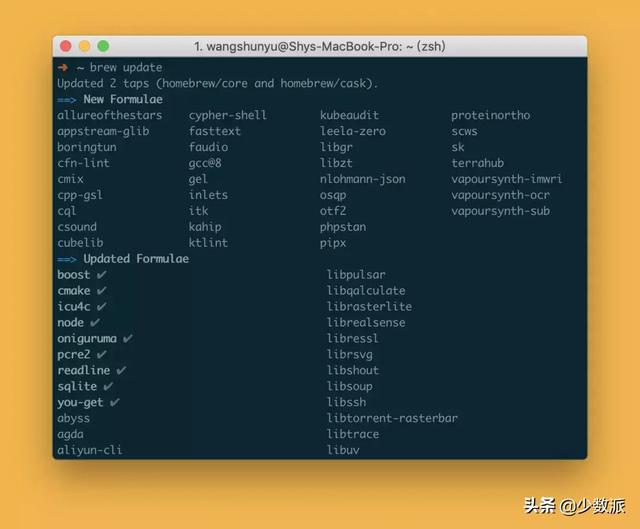The image size is (640, 529).
Task: Click the 'New Formulae' heading
Action: (x=123, y=99)
